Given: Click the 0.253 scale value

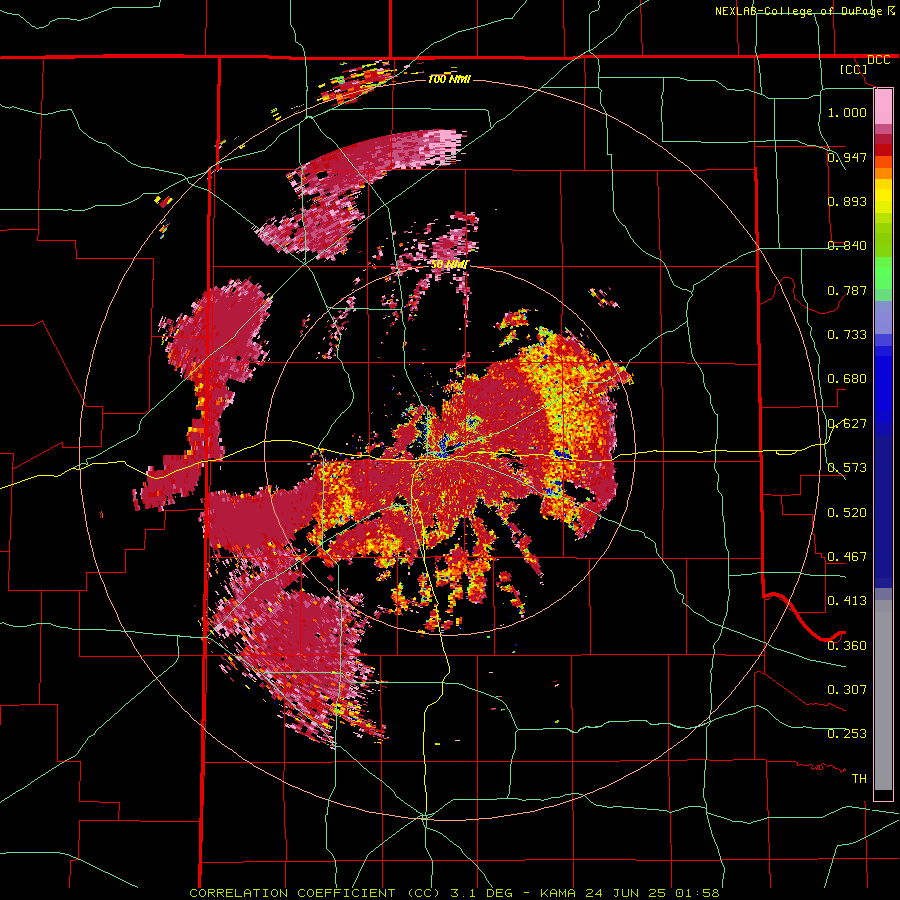Looking at the screenshot, I should 847,734.
